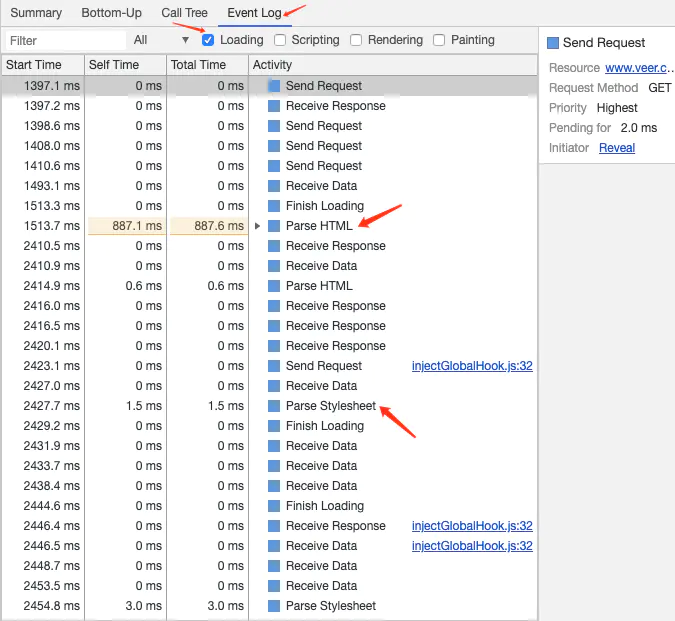The width and height of the screenshot is (675, 621).
Task: Enable the Painting checkbox
Action: [x=439, y=40]
